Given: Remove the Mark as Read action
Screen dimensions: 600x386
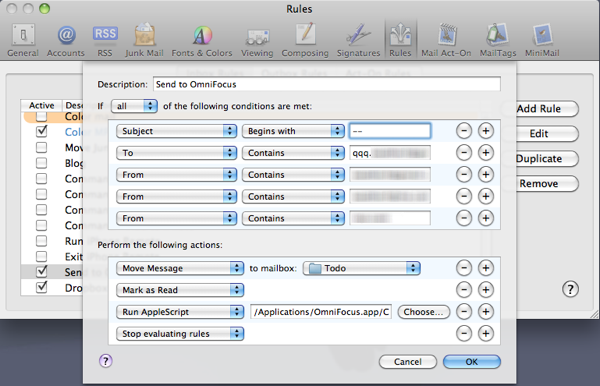Looking at the screenshot, I should tap(464, 290).
